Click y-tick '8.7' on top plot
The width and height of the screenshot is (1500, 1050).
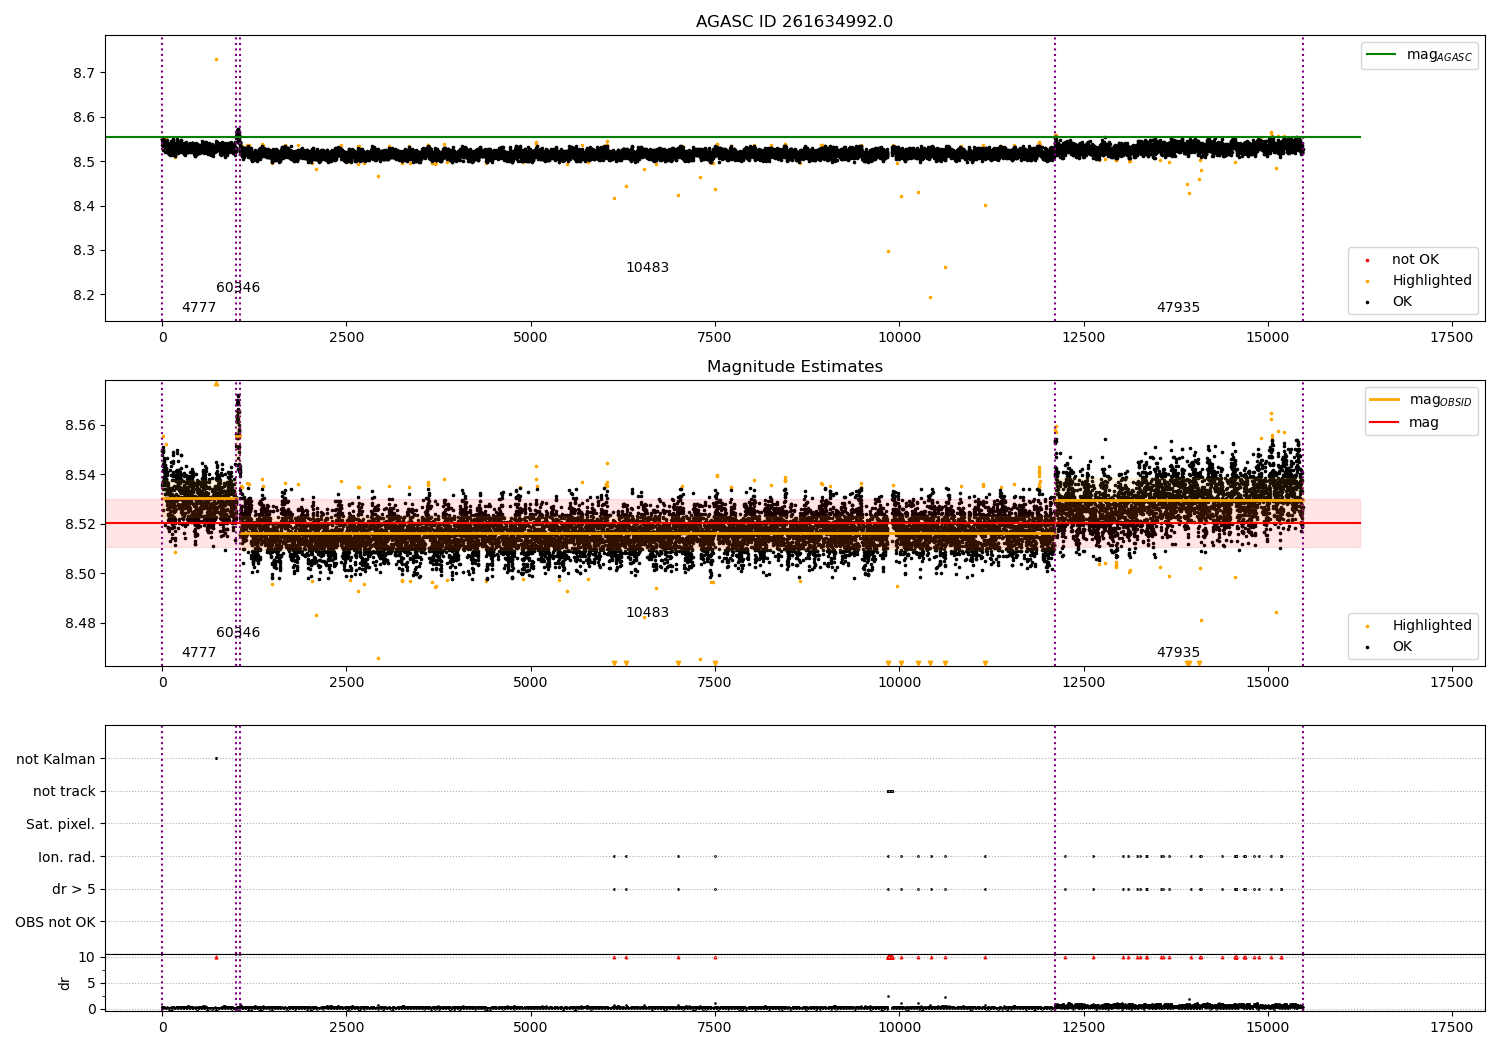click(x=84, y=73)
